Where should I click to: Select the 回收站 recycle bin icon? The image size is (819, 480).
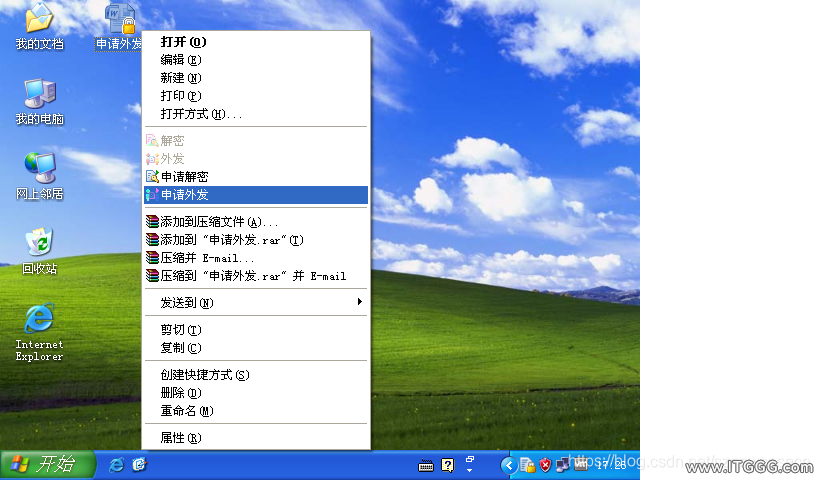39,251
